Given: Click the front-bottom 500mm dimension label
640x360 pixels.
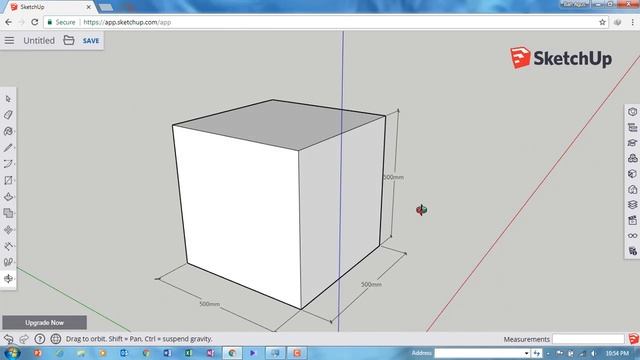Looking at the screenshot, I should tap(209, 304).
